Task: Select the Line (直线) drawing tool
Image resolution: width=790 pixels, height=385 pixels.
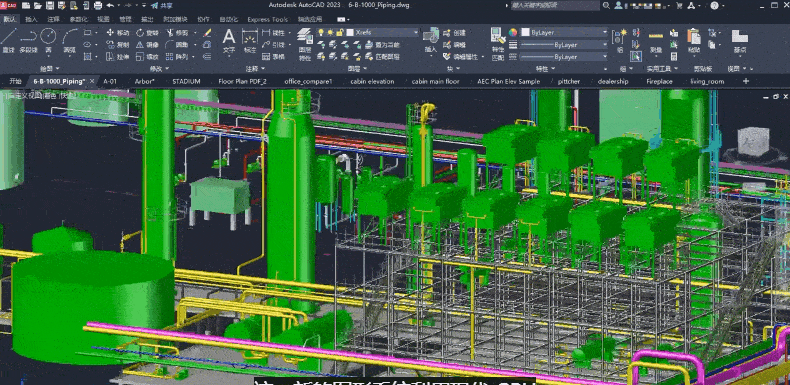Action: [x=9, y=40]
